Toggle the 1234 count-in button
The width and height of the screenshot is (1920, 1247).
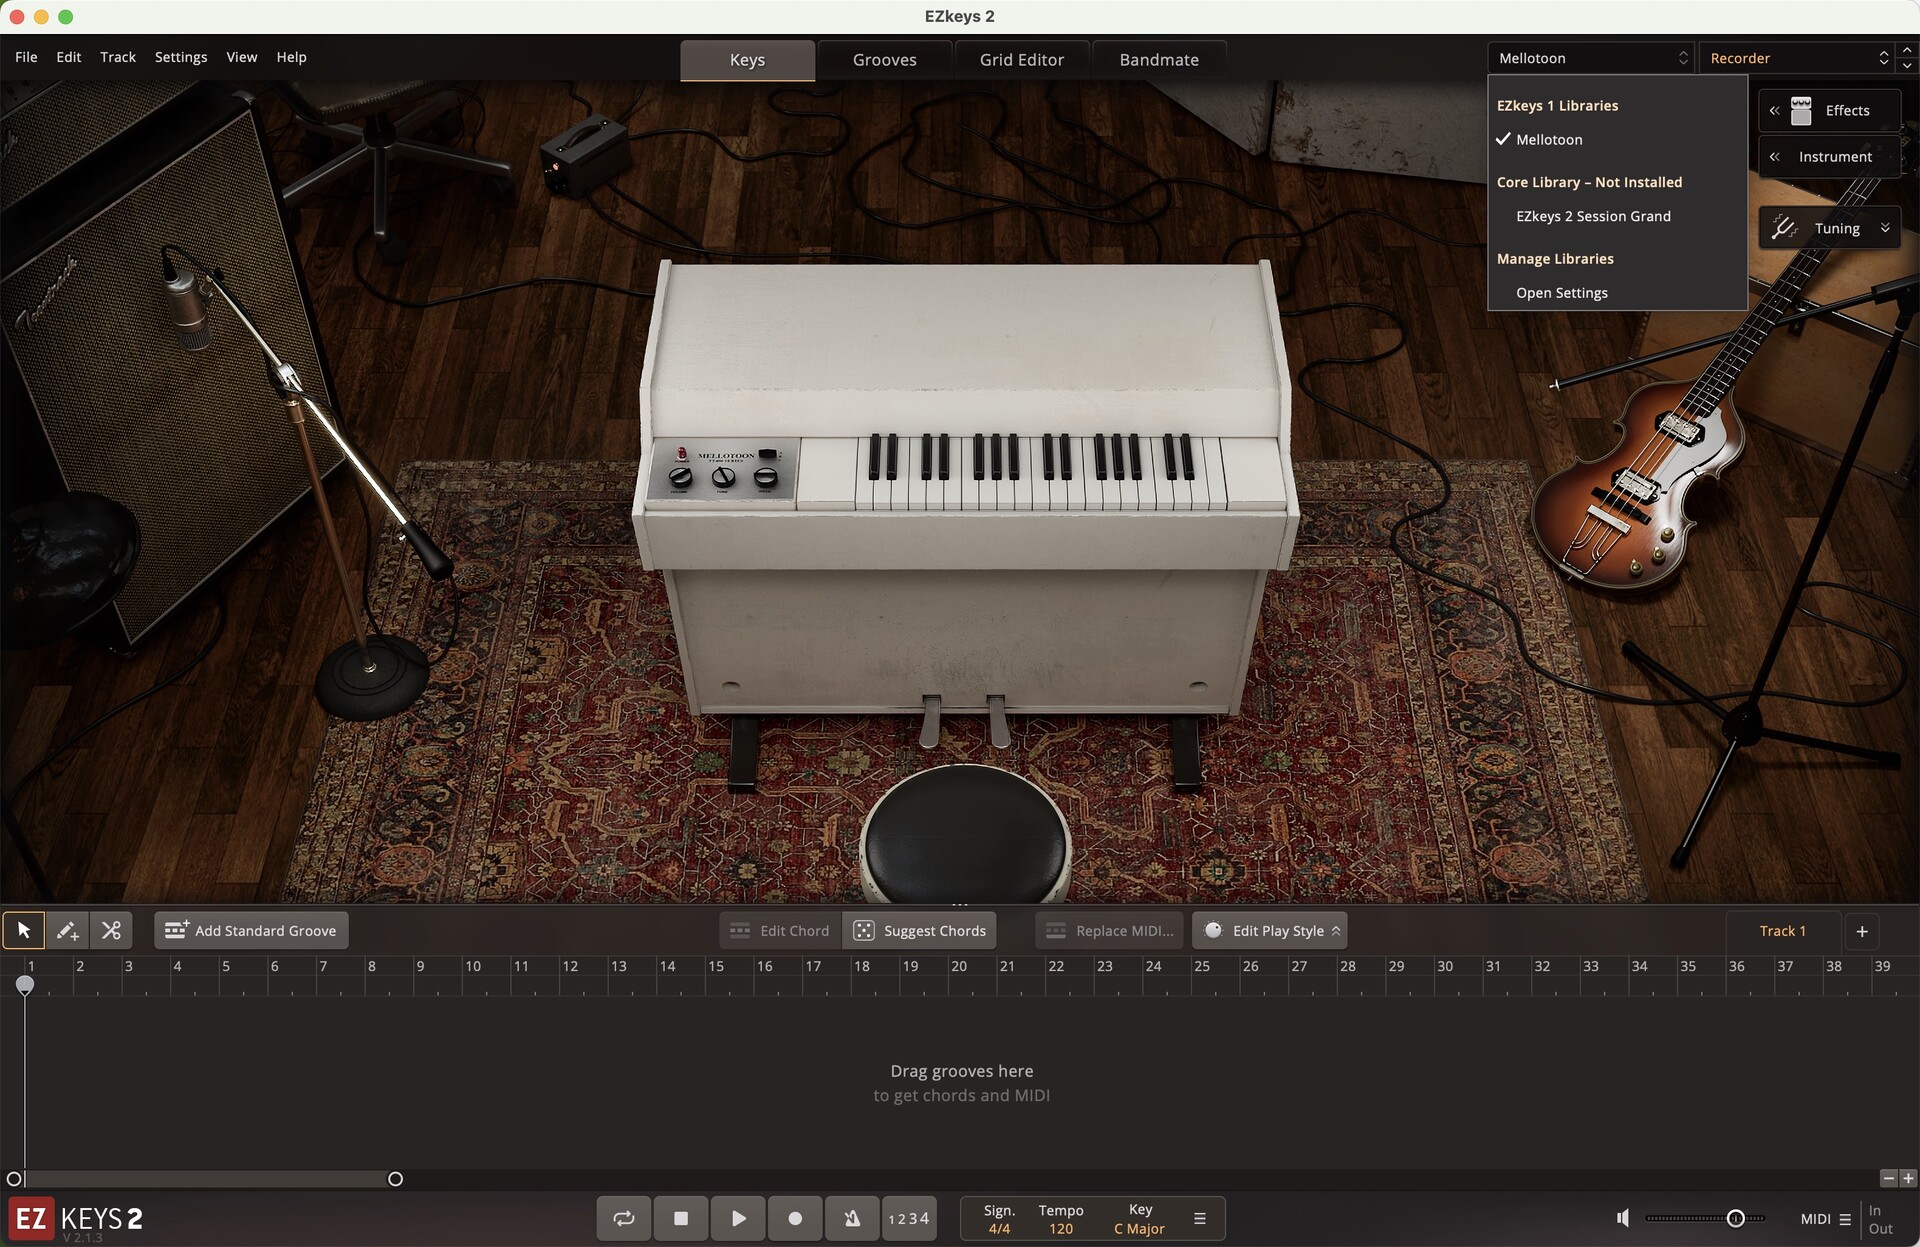(909, 1218)
